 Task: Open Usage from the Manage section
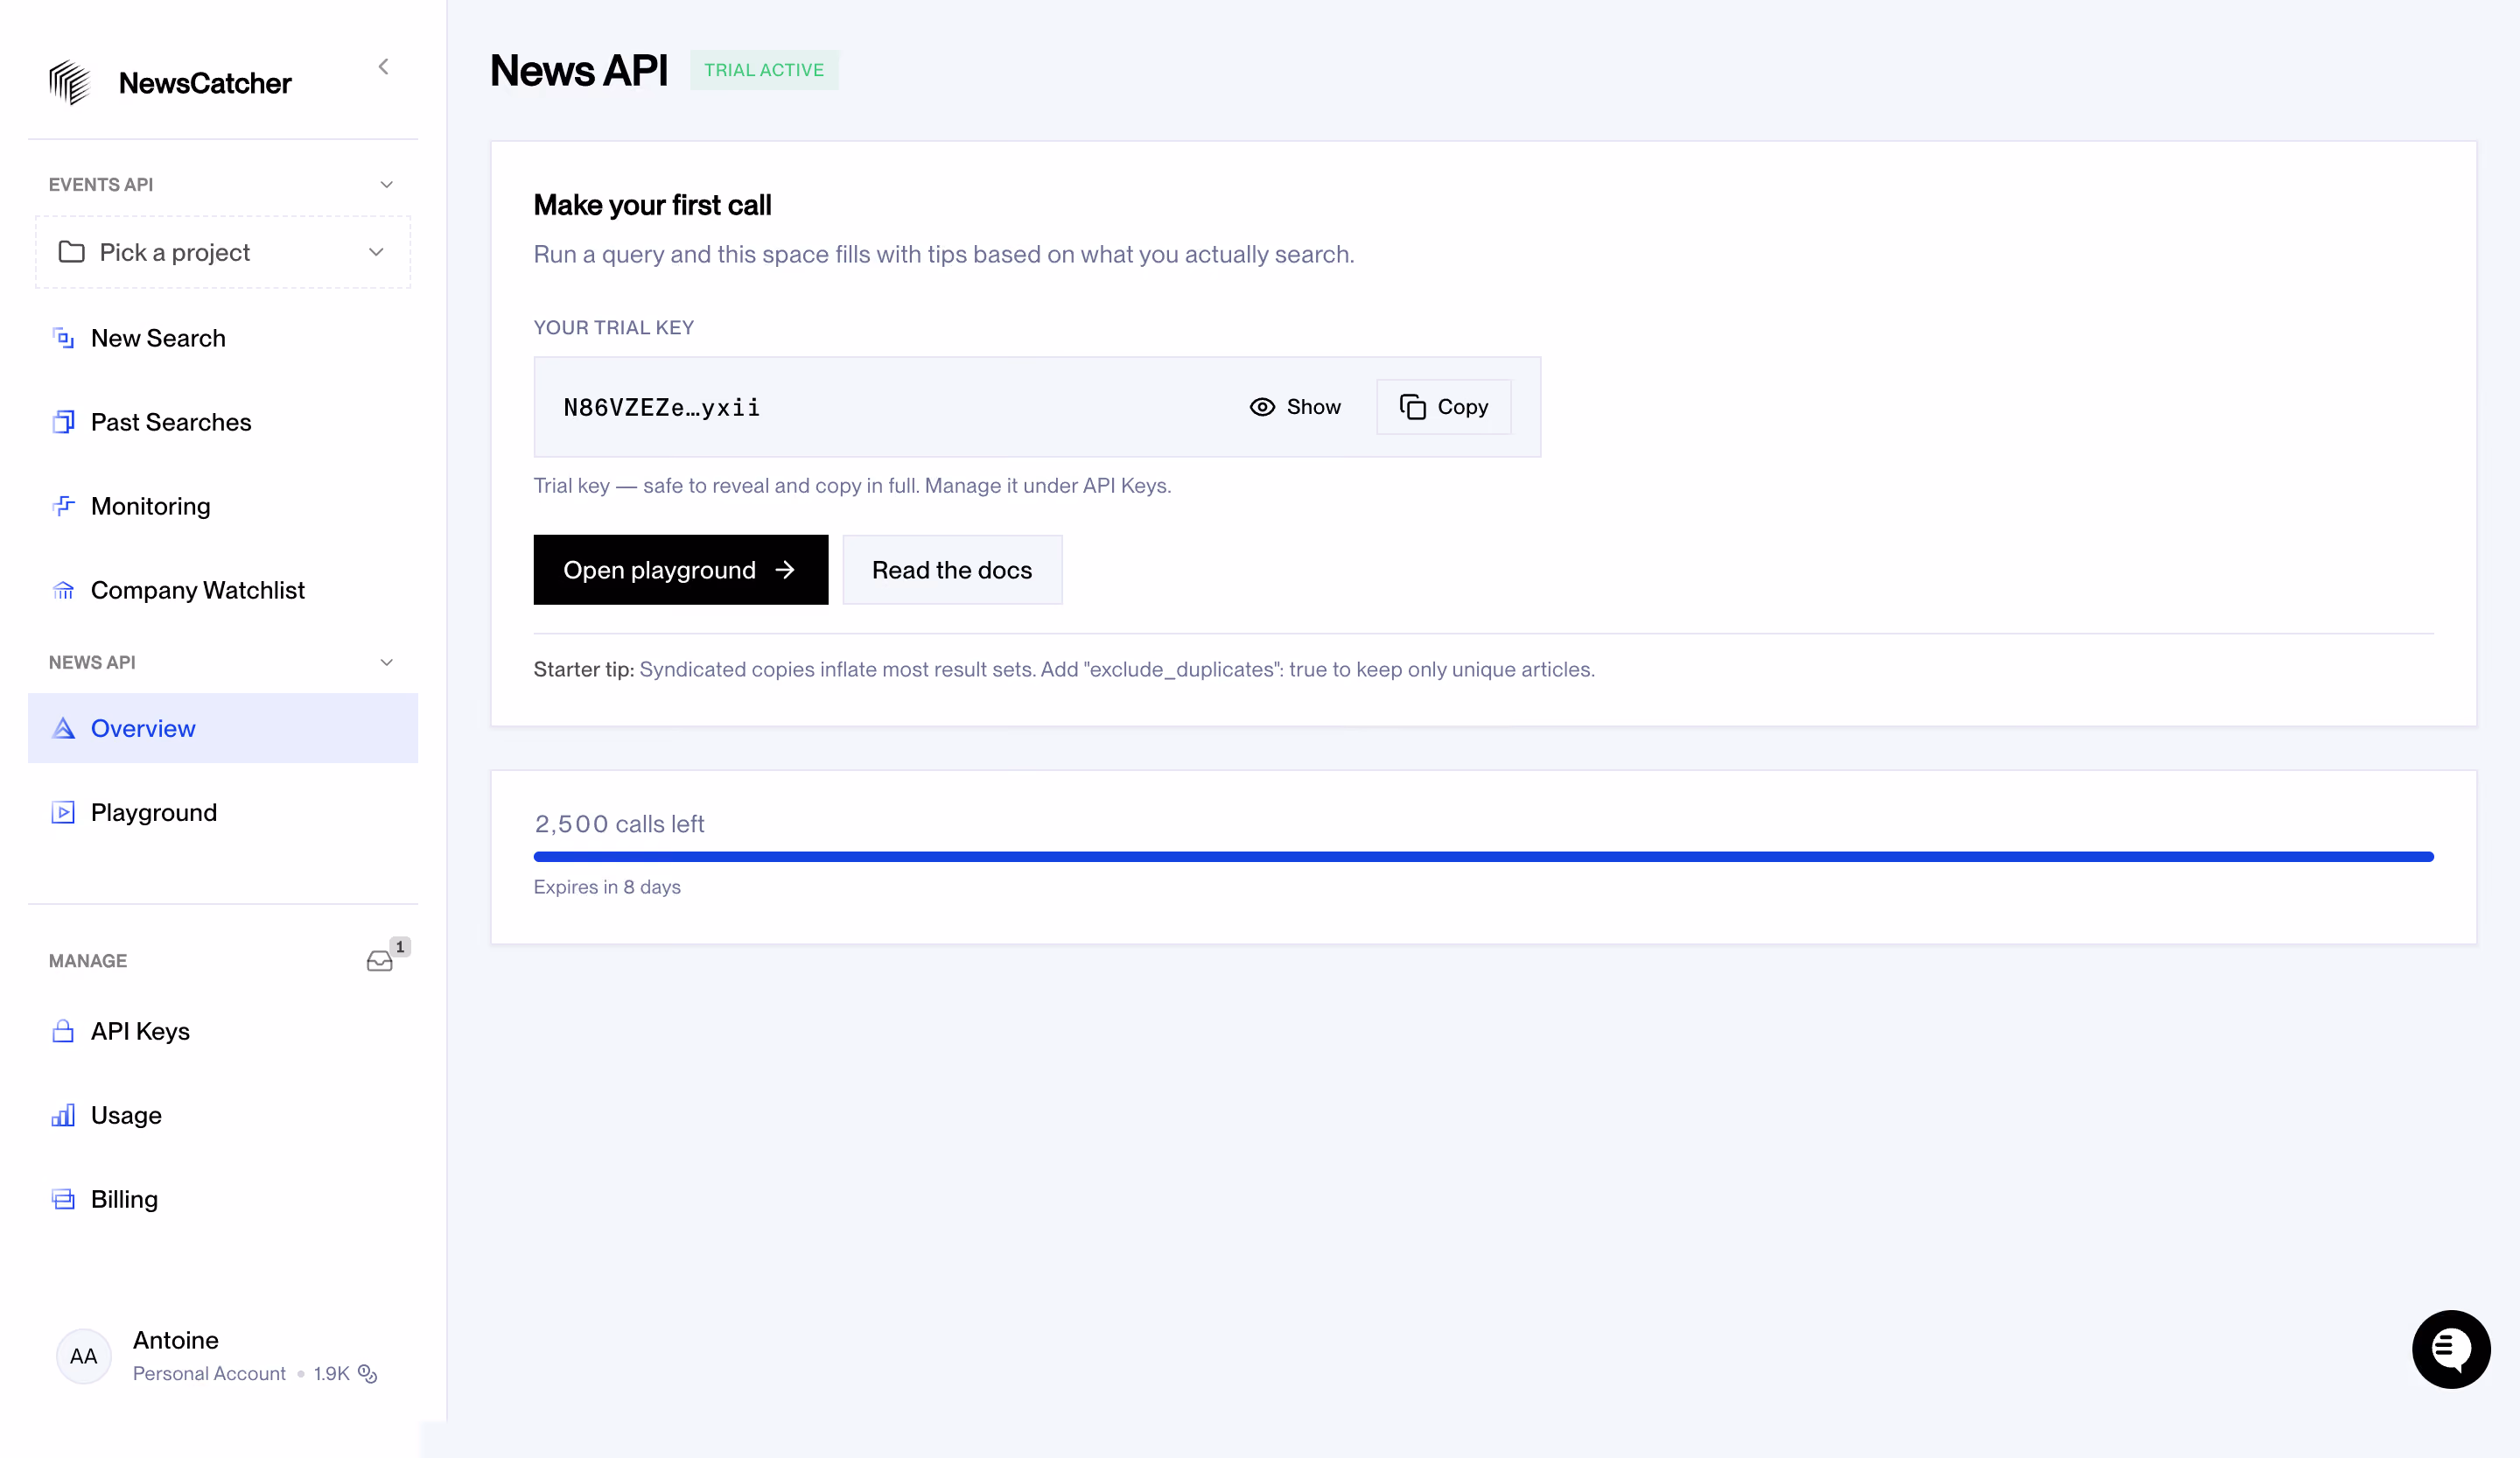[223, 1115]
